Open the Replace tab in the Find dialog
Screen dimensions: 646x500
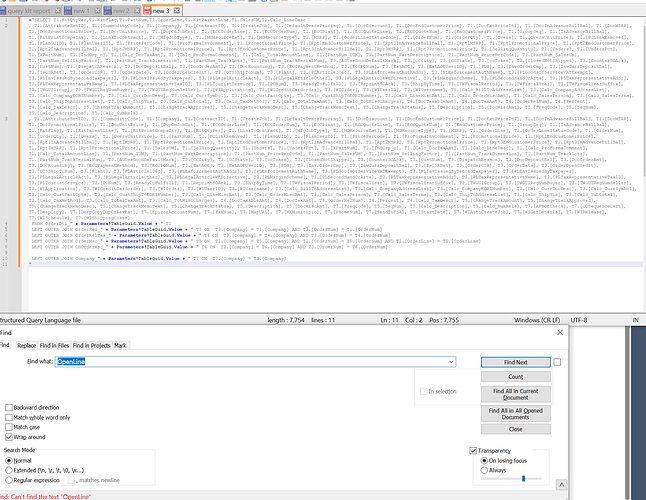(26, 346)
